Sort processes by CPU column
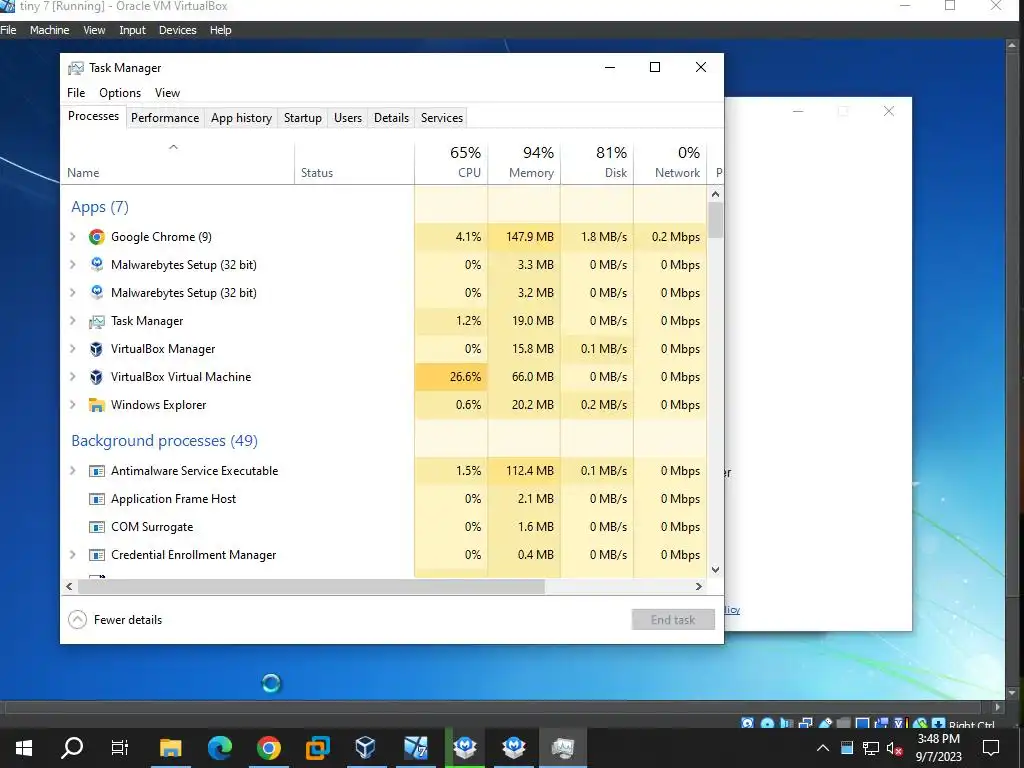 coord(451,162)
